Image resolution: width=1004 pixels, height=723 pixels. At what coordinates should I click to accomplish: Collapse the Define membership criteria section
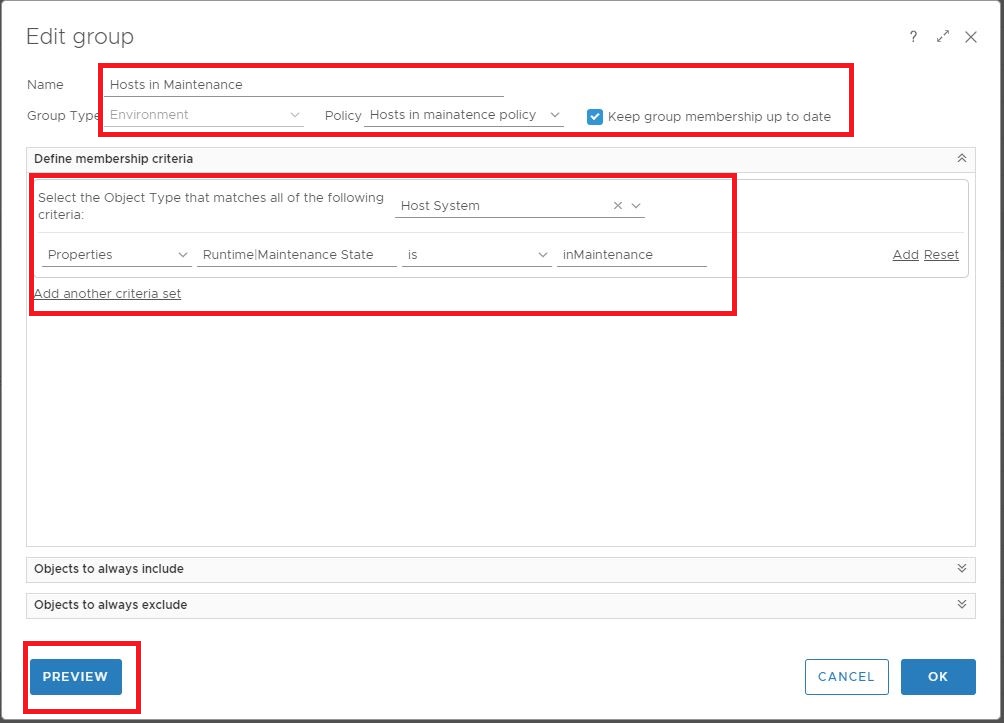961,159
